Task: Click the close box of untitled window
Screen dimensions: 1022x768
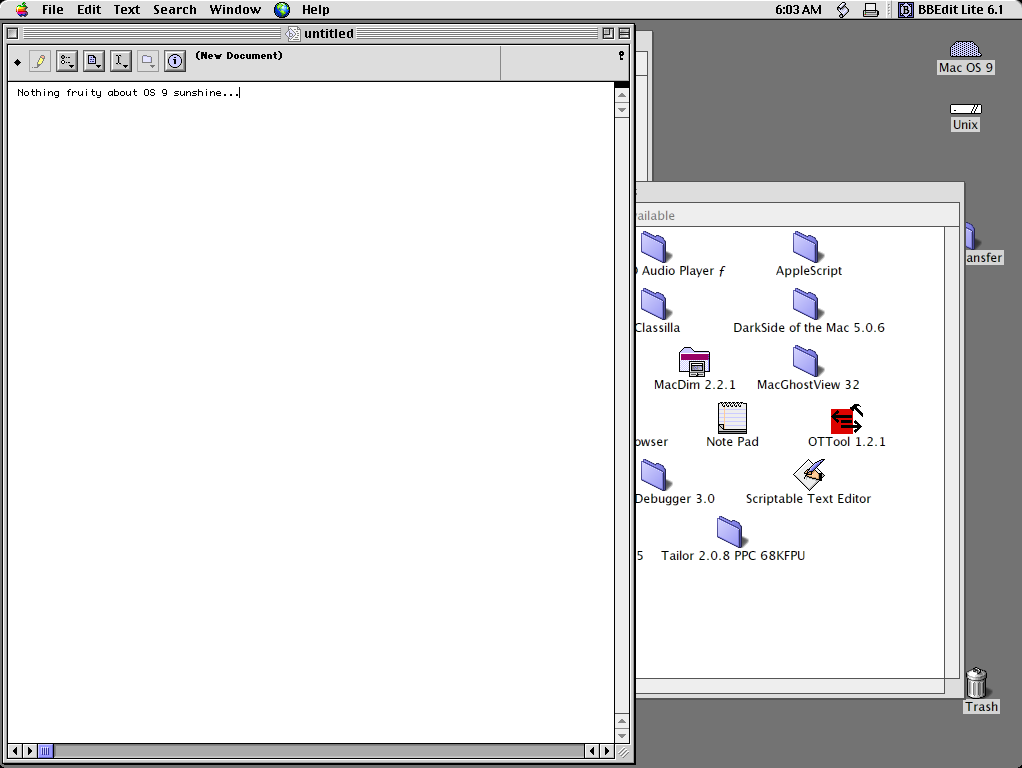Action: [x=12, y=33]
